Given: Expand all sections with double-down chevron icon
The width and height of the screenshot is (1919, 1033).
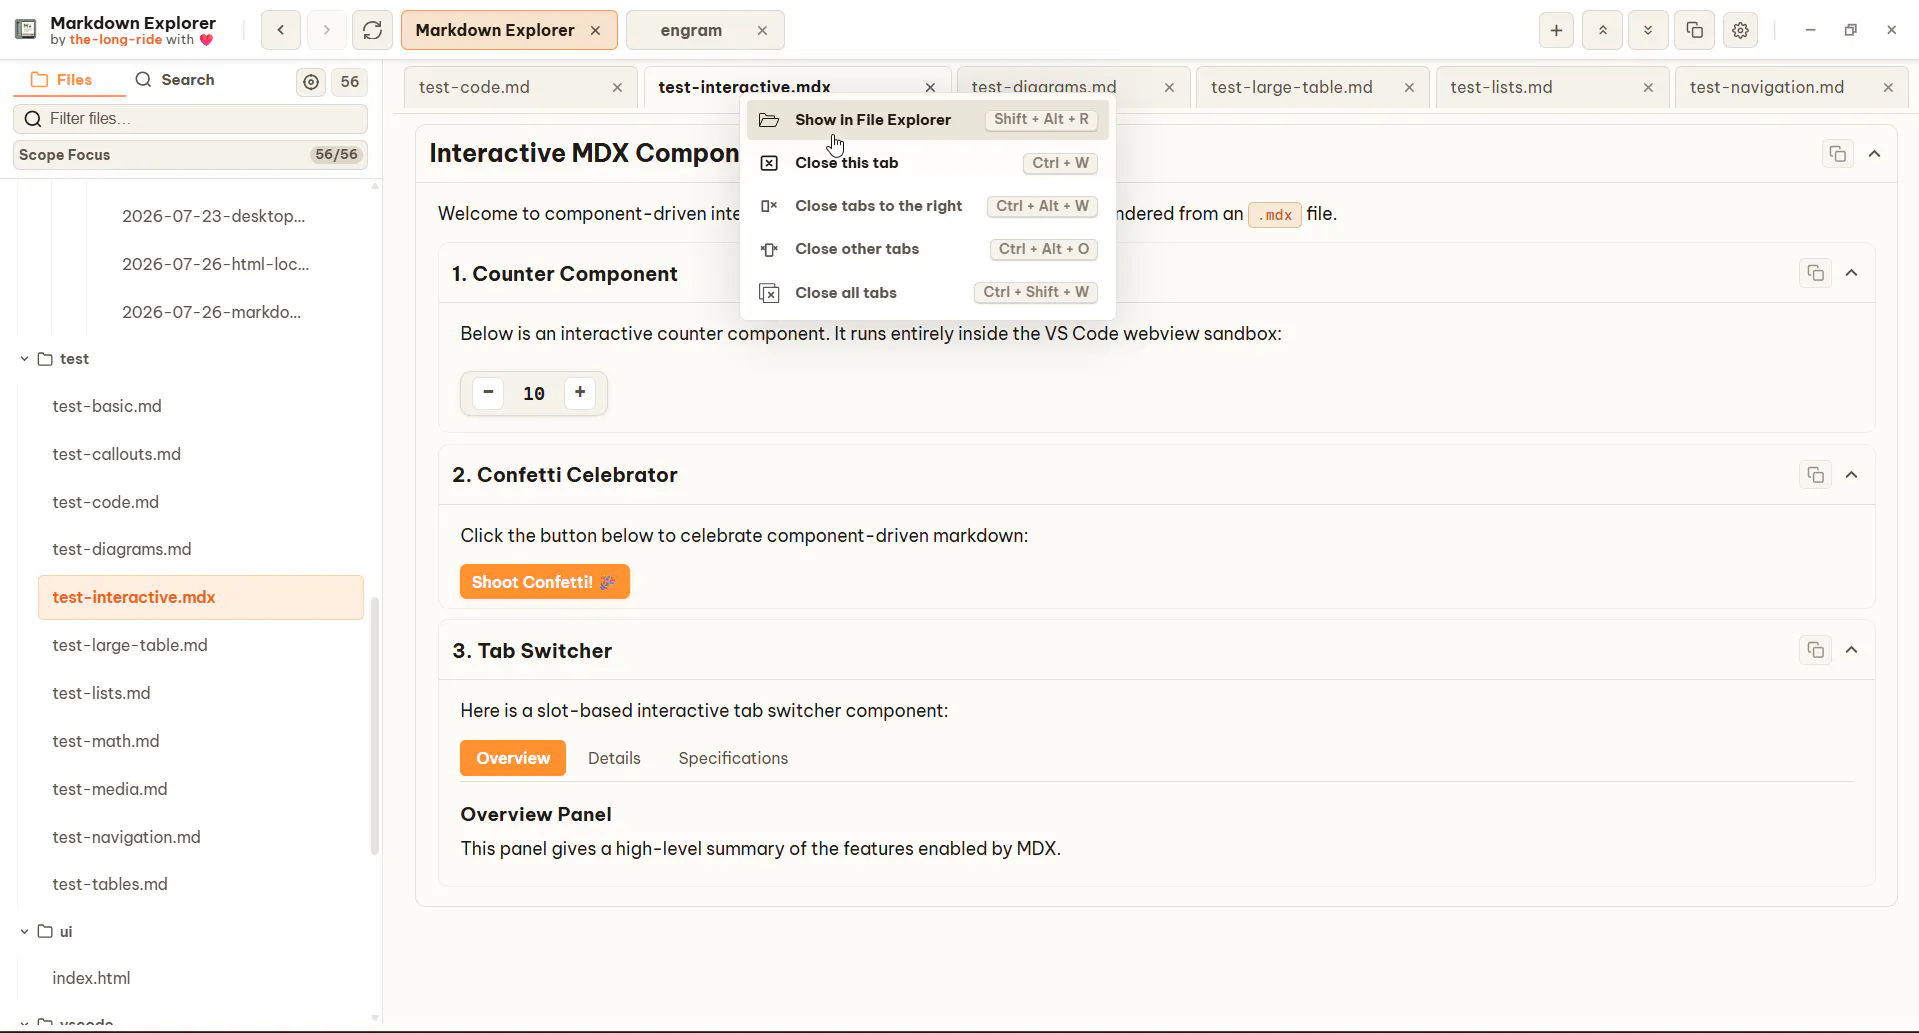Looking at the screenshot, I should click(1648, 30).
